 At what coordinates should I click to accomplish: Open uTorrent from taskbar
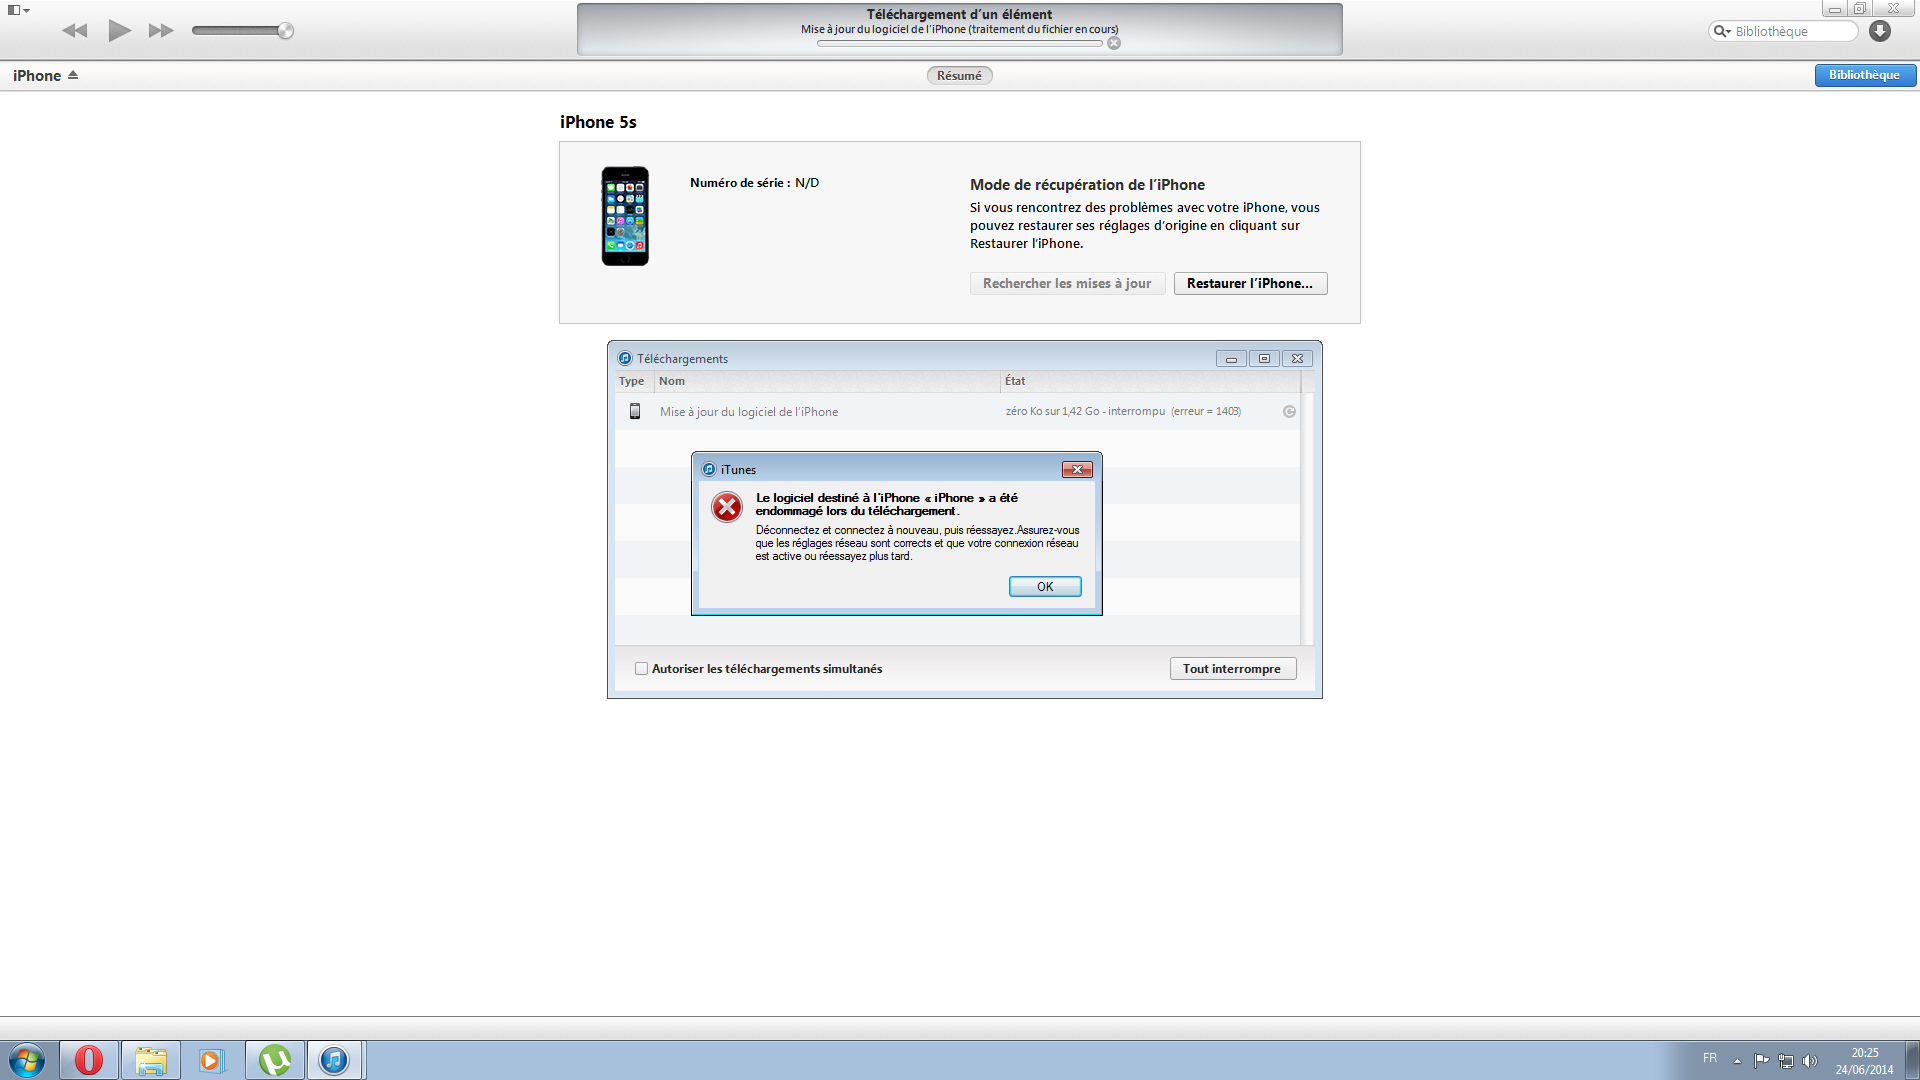pyautogui.click(x=275, y=1060)
